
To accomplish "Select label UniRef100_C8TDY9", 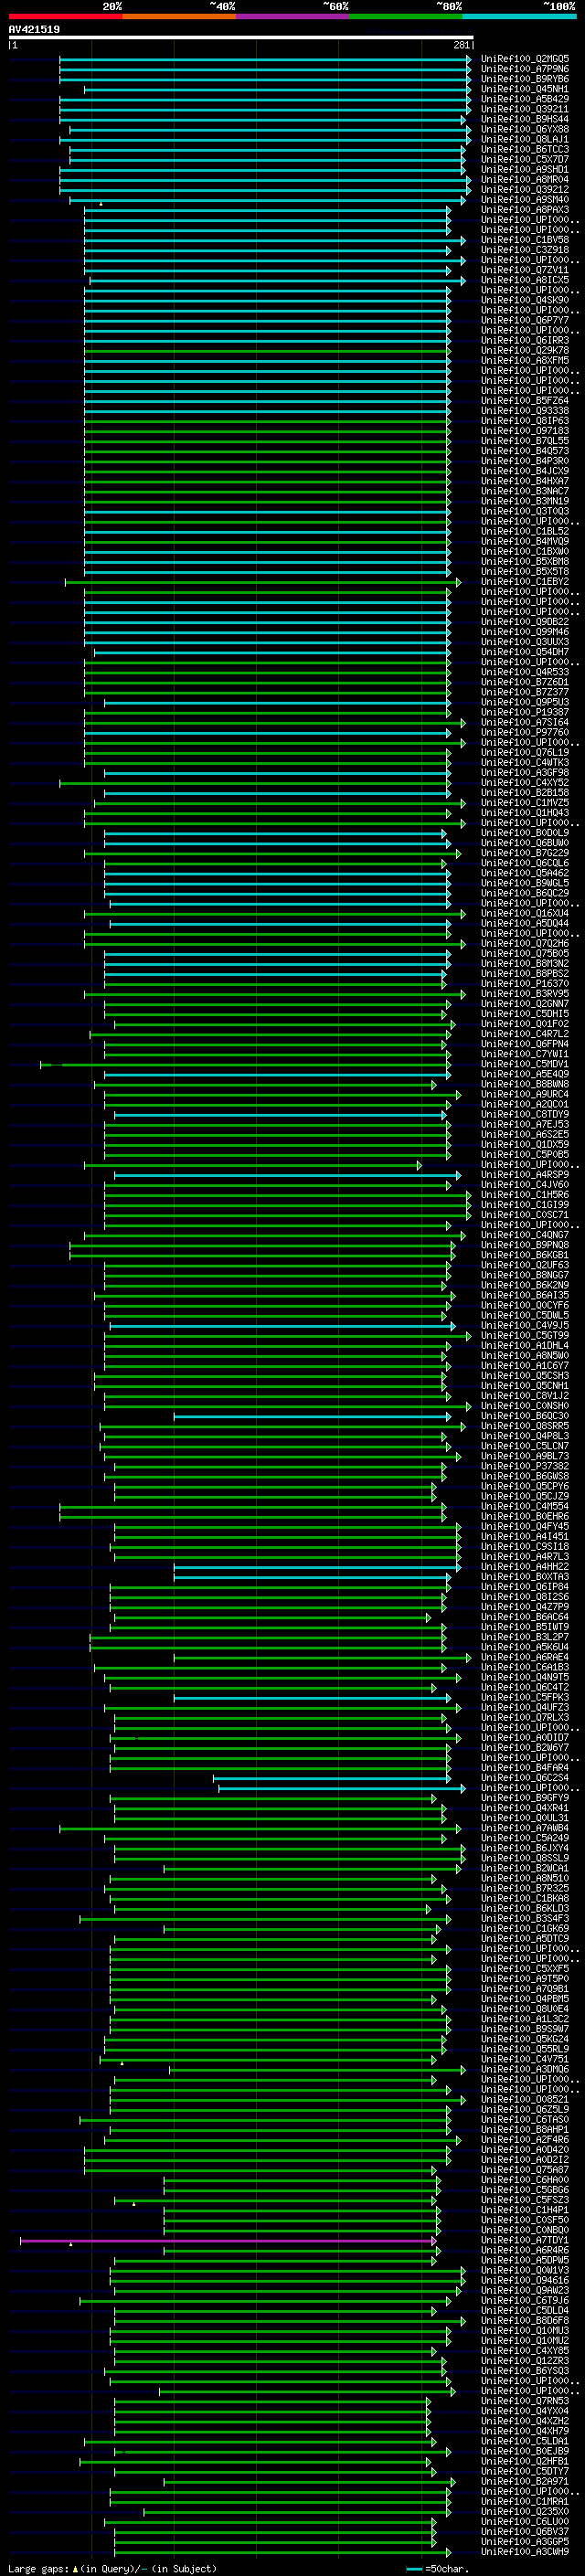I will coord(525,1115).
